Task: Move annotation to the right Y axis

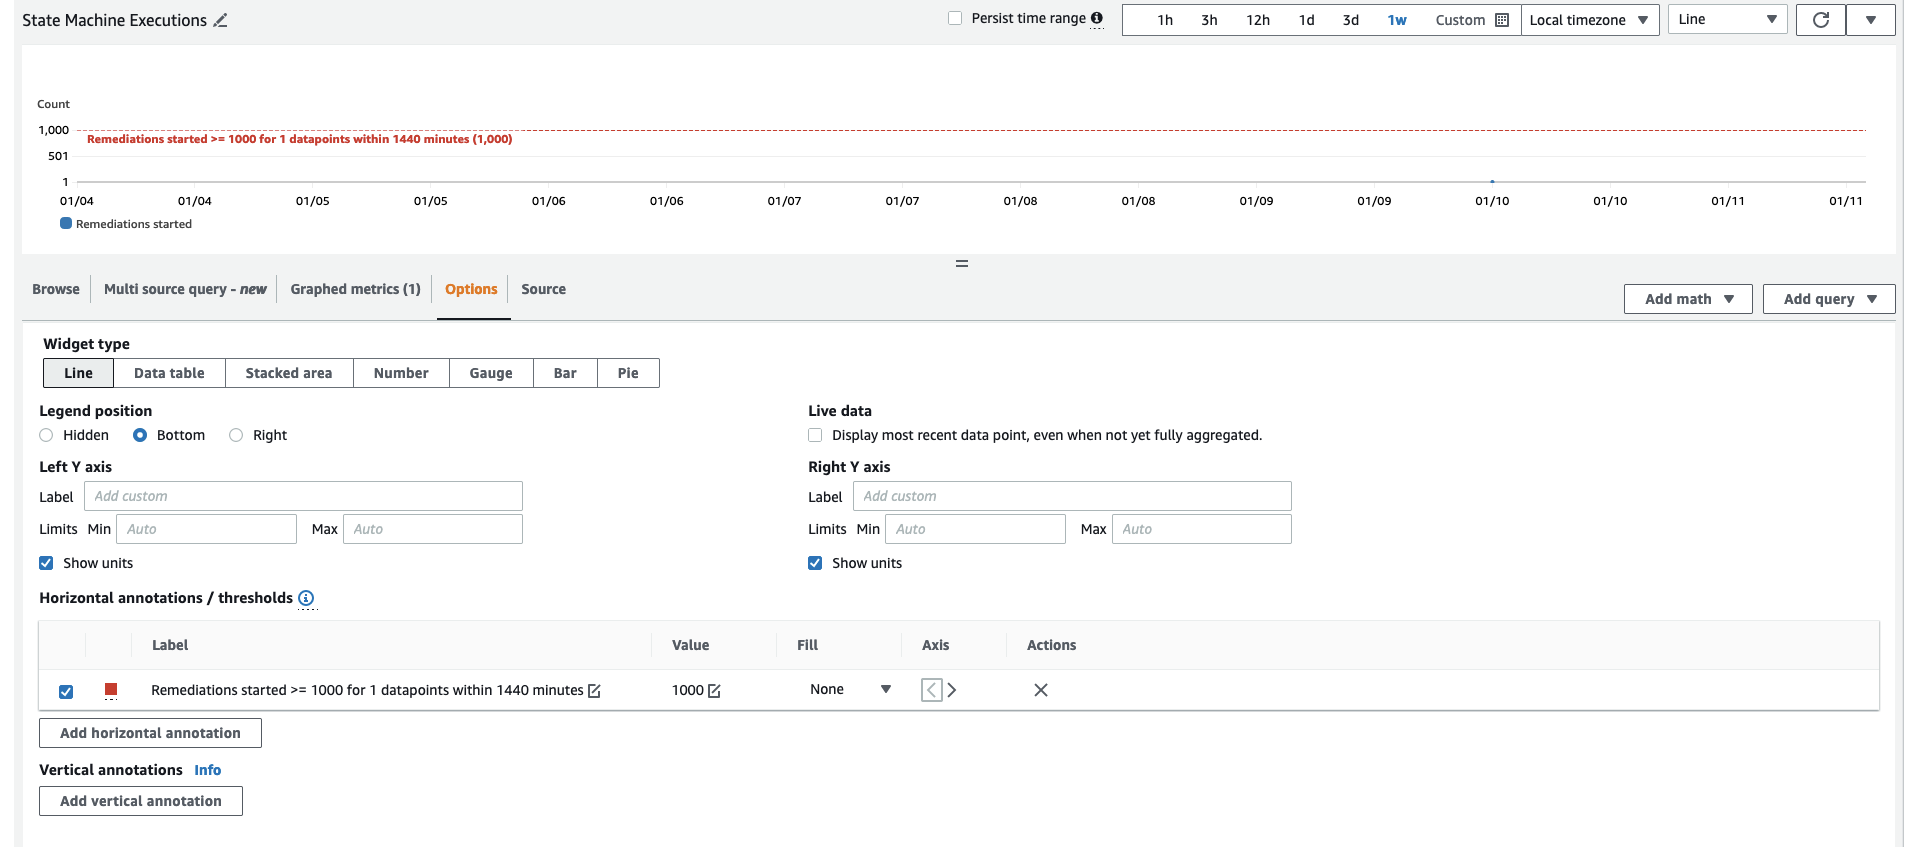Action: click(x=952, y=690)
